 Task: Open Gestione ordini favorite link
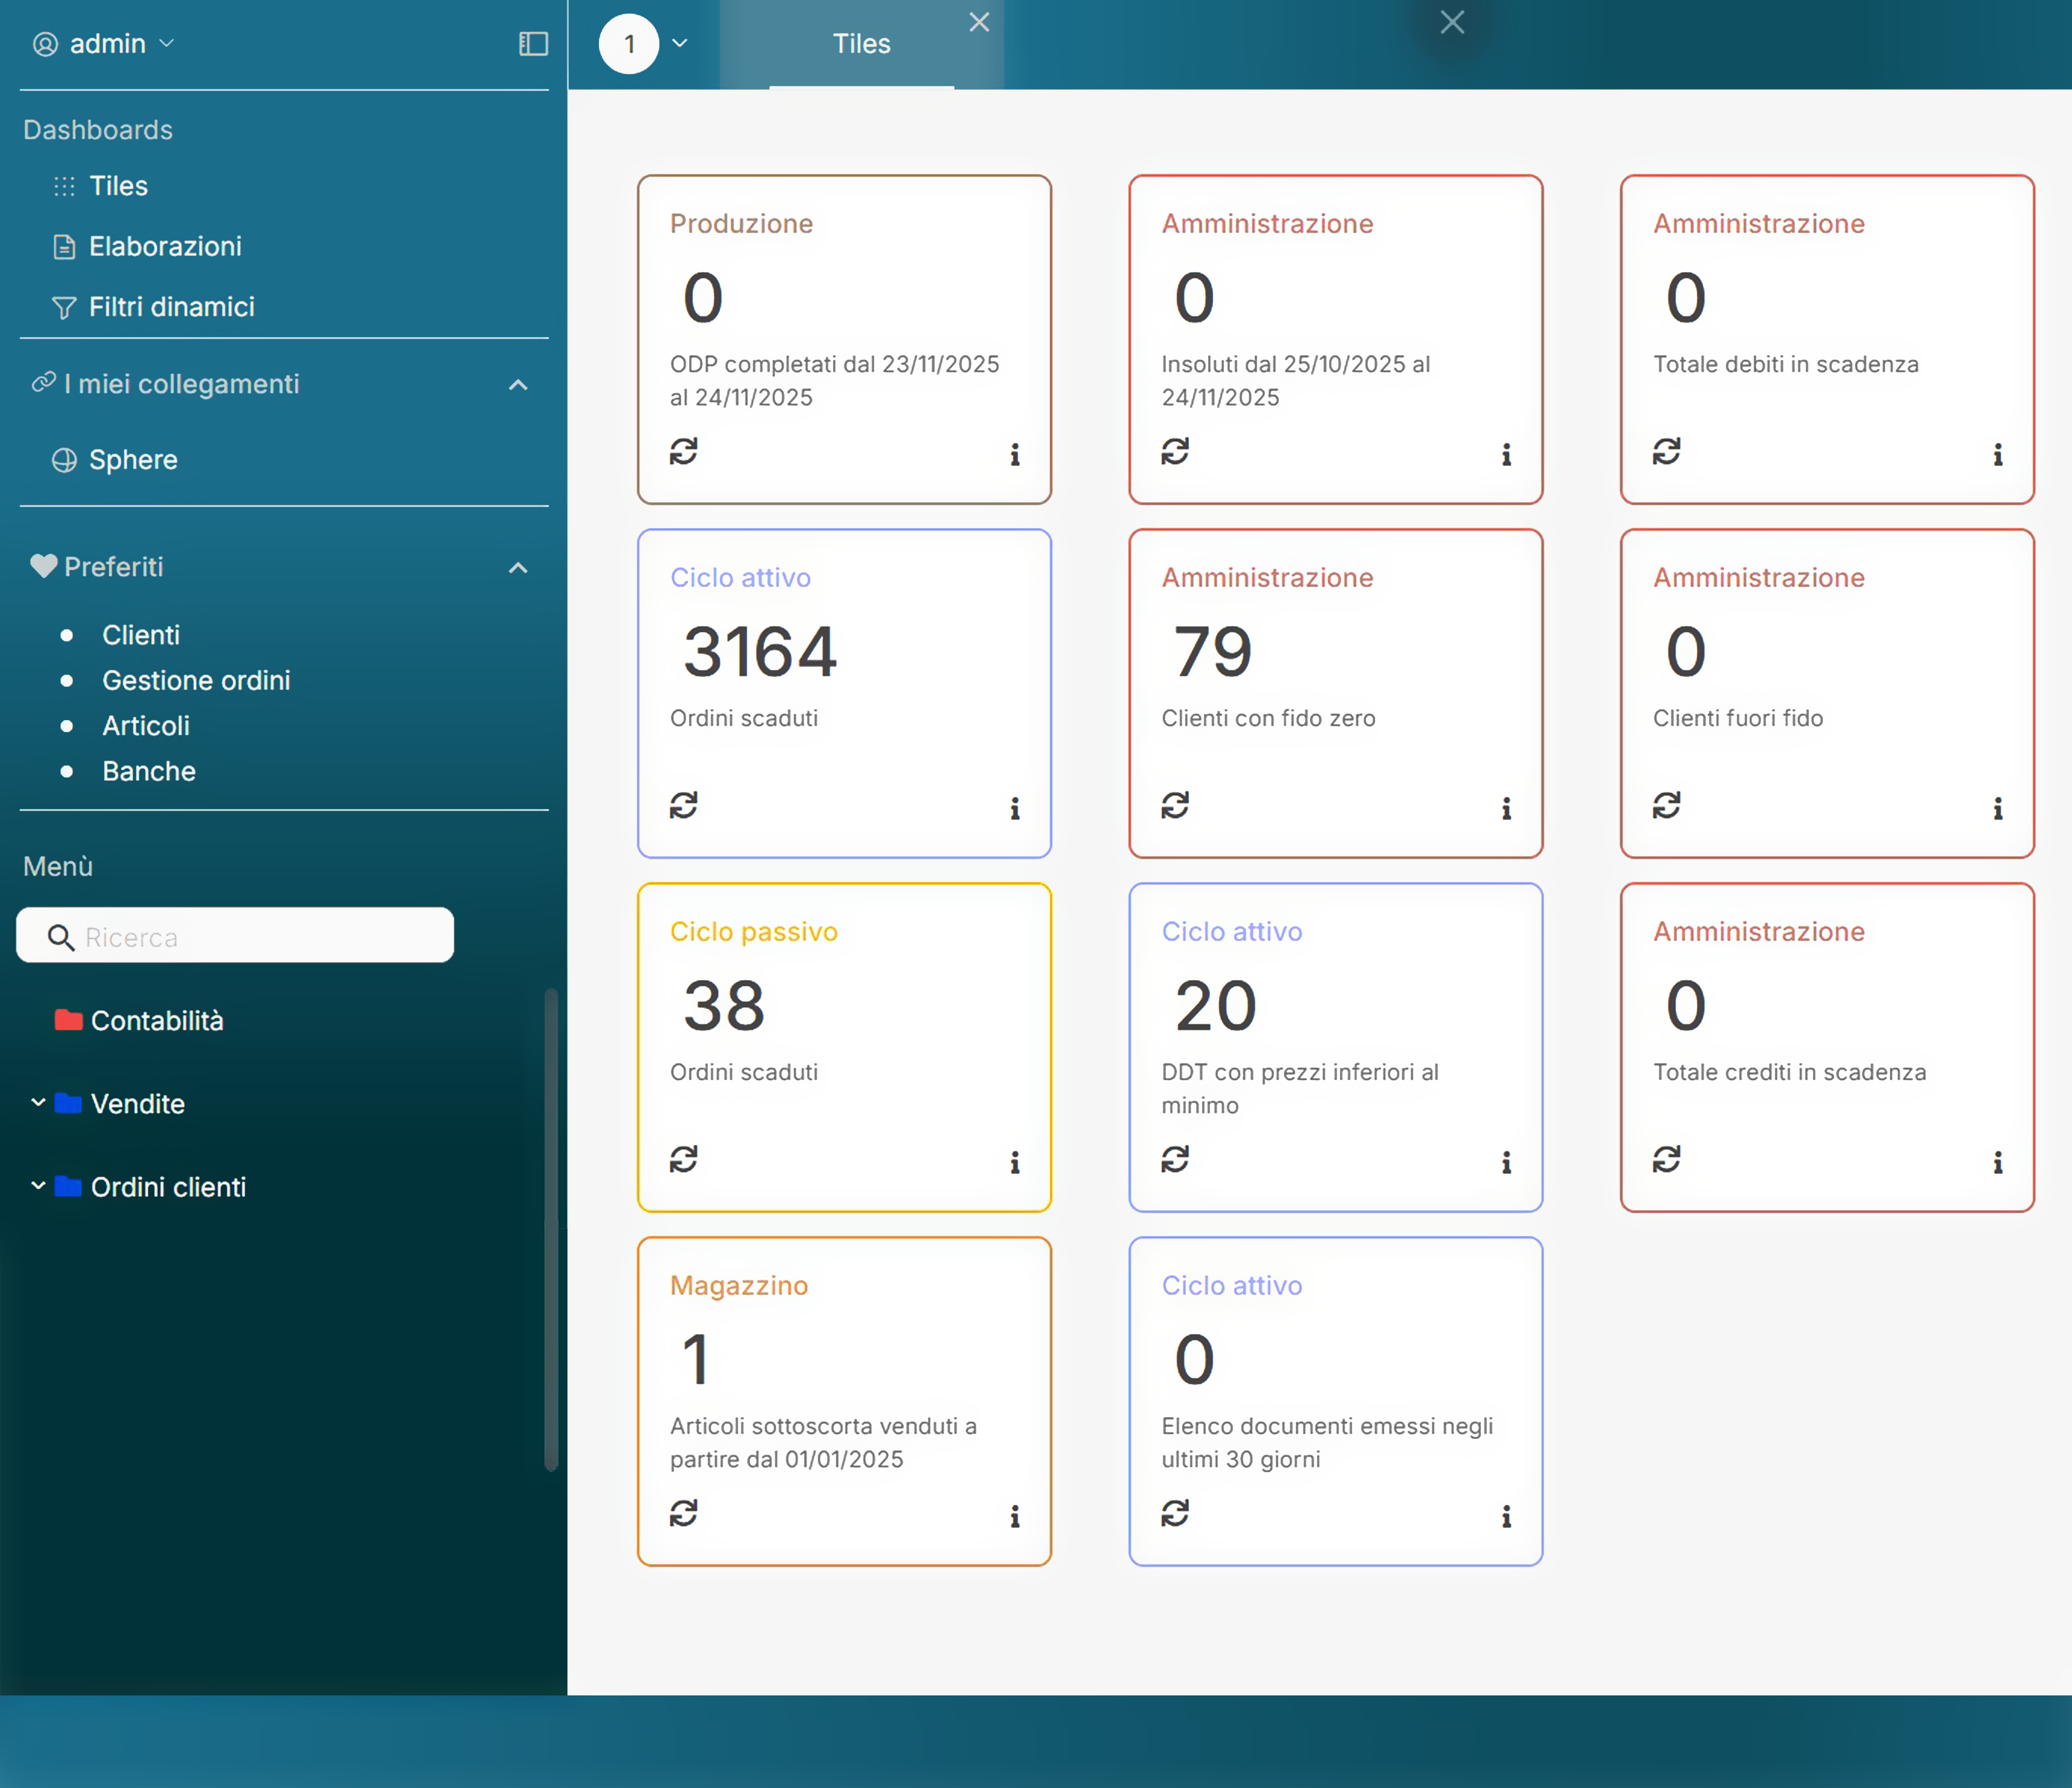coord(196,680)
